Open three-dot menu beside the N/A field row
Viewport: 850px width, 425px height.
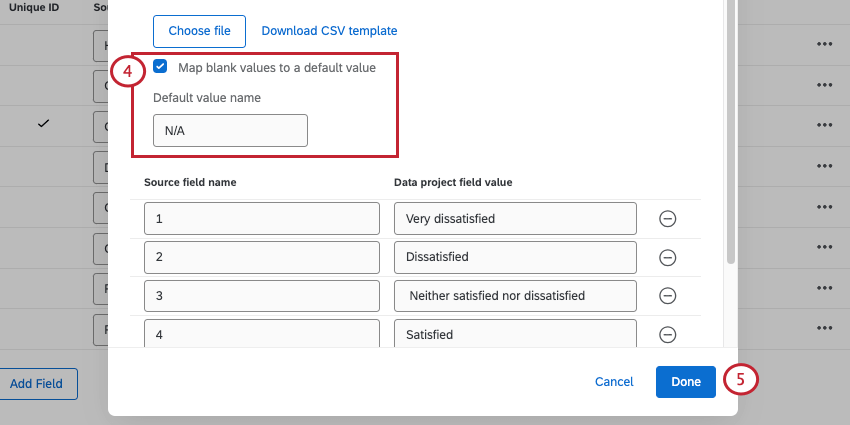[x=824, y=125]
